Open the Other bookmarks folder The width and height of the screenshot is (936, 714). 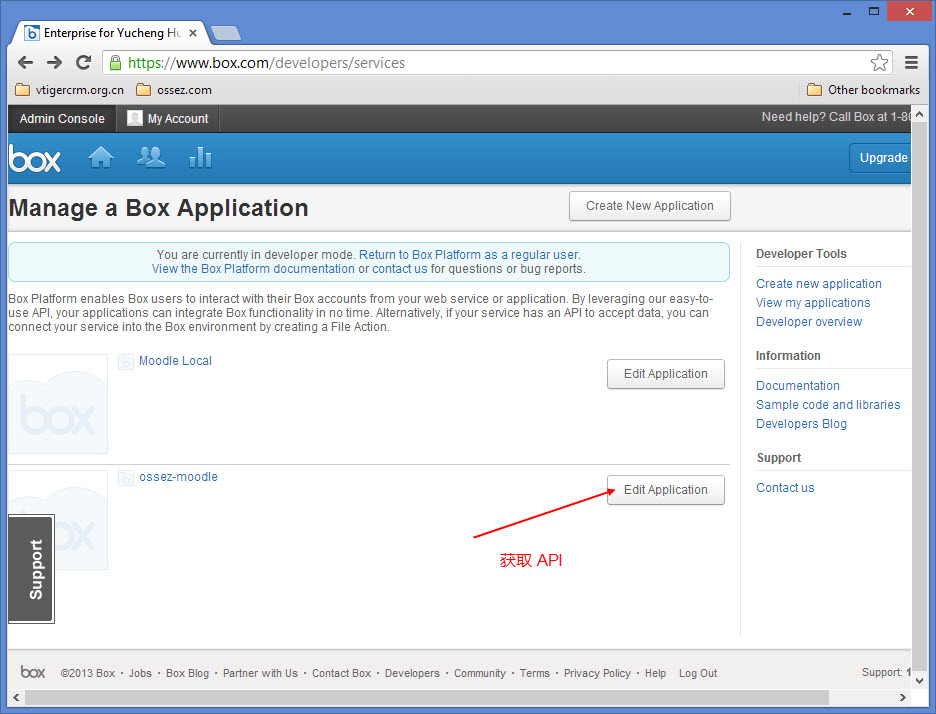tap(863, 90)
